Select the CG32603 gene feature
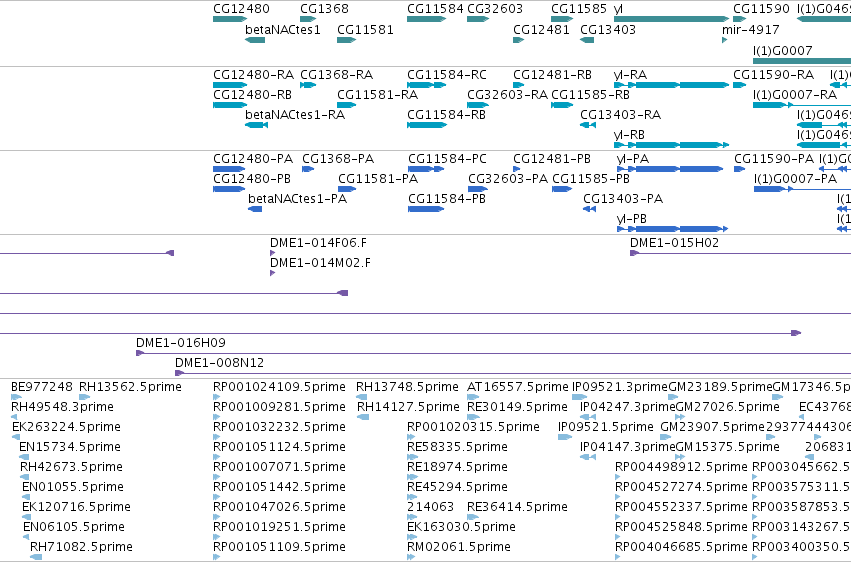Screen dimensions: 851x562 pyautogui.click(x=478, y=19)
